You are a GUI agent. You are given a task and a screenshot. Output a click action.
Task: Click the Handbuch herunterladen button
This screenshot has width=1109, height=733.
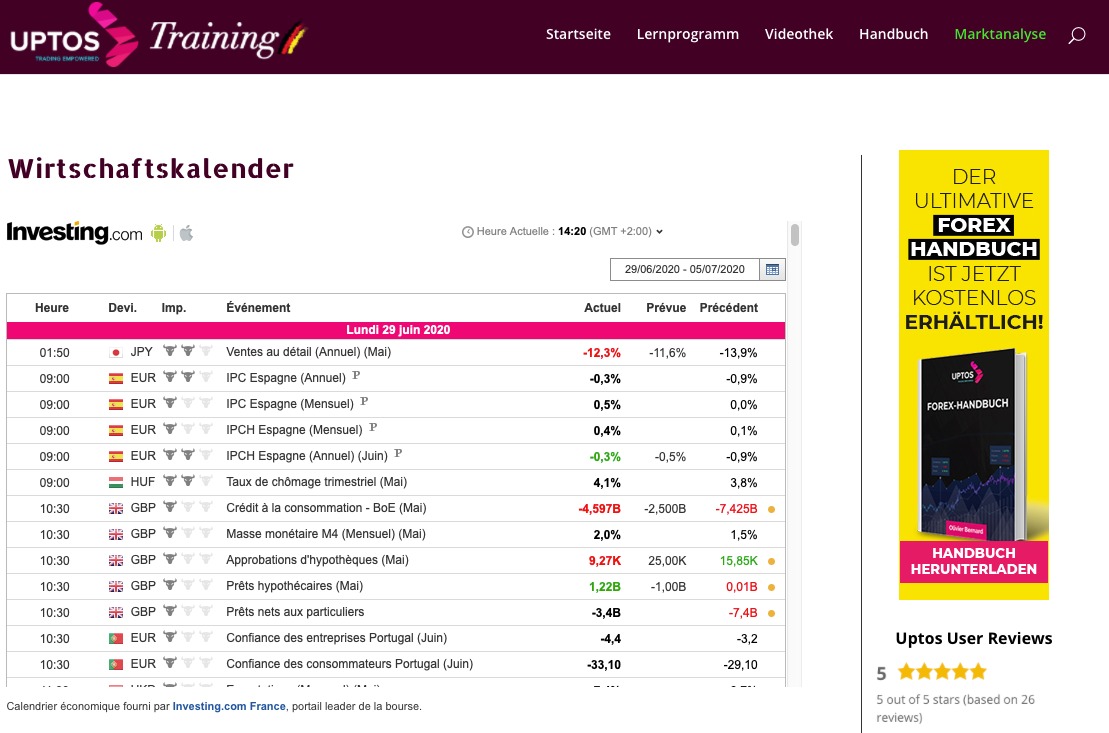[x=974, y=561]
